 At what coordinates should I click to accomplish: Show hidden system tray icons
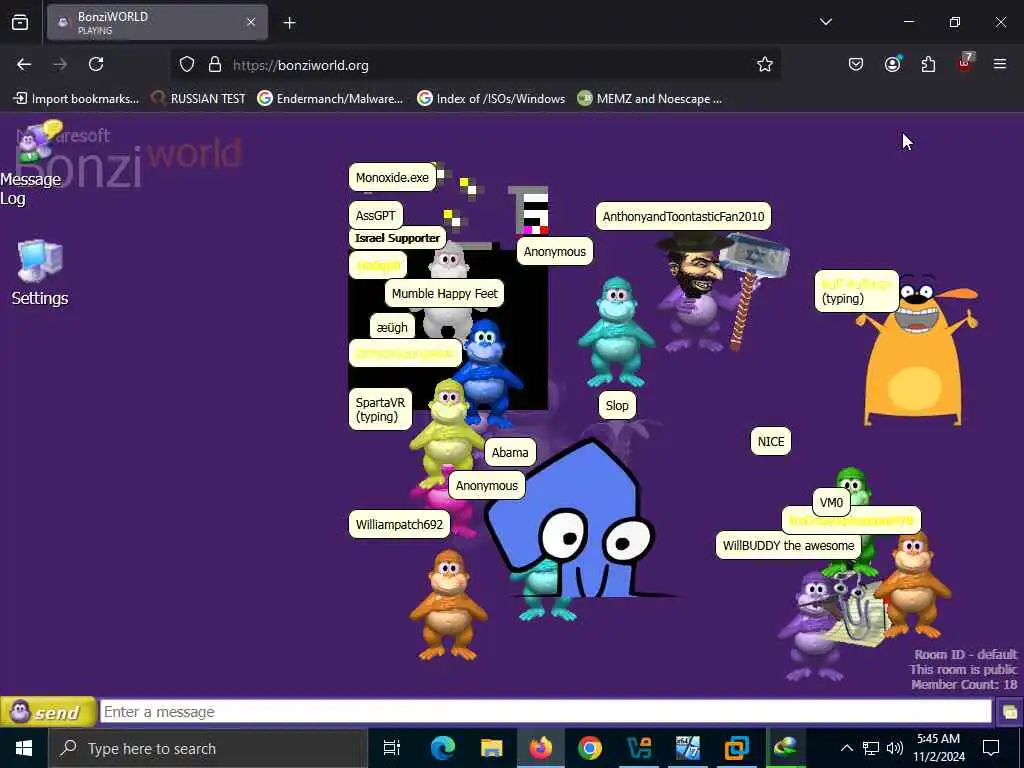tap(846, 748)
